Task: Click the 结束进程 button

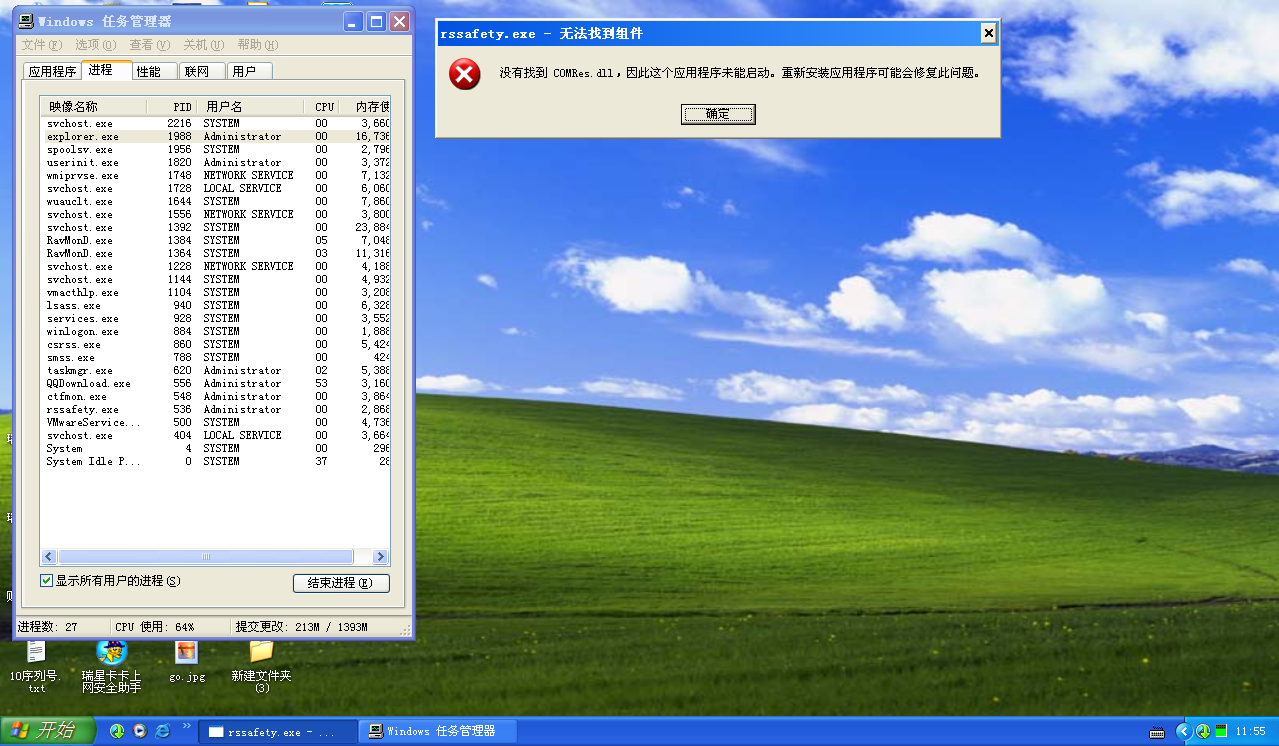Action: click(341, 583)
